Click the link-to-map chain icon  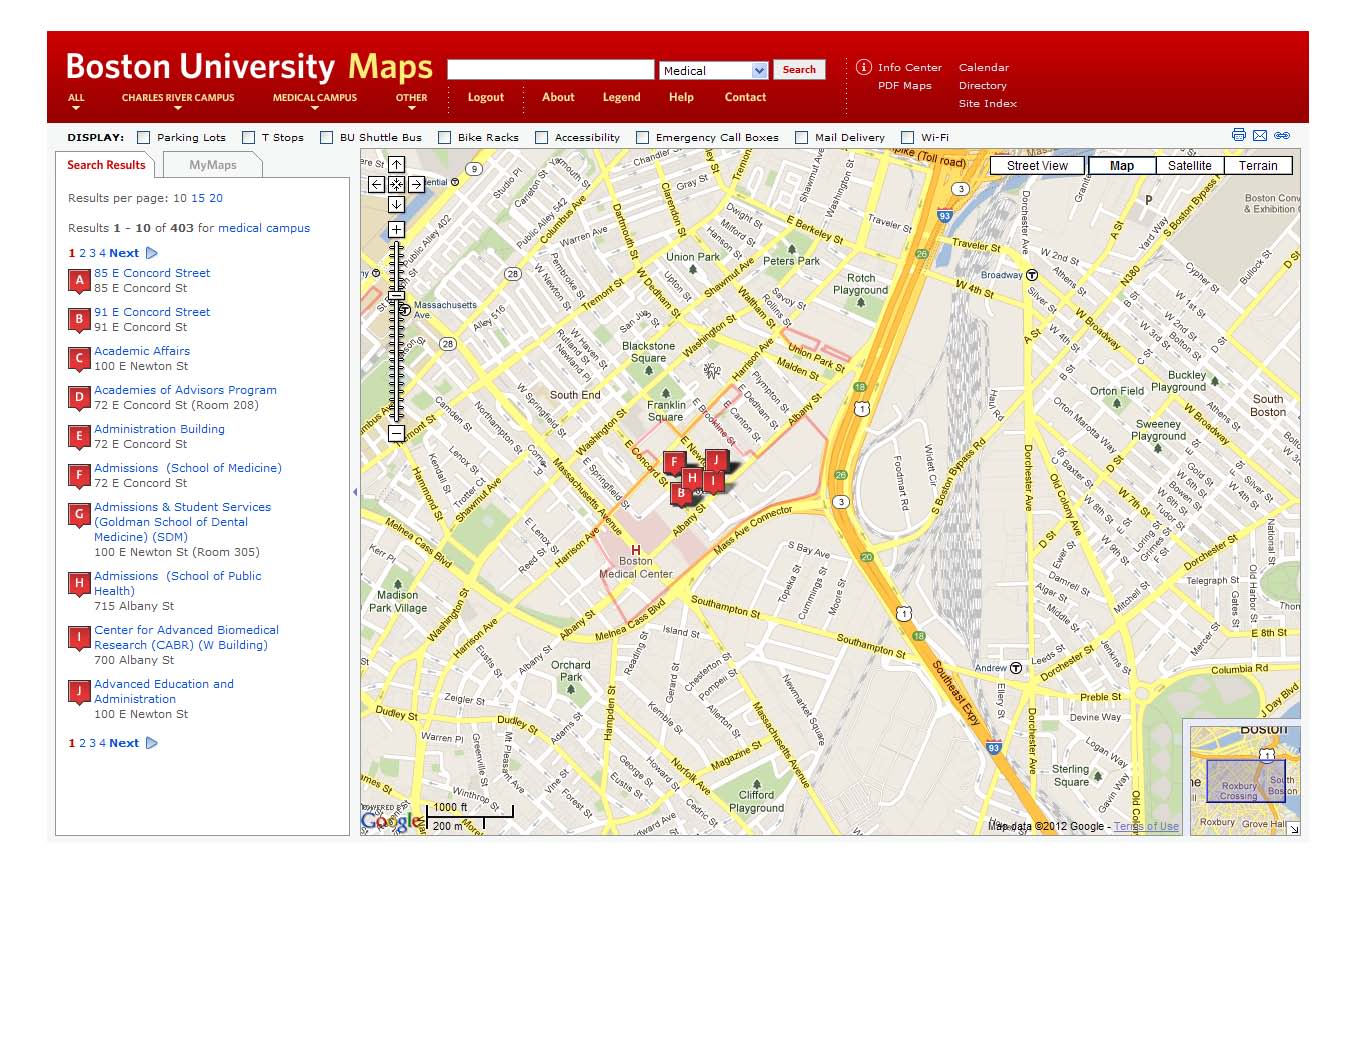click(x=1282, y=135)
